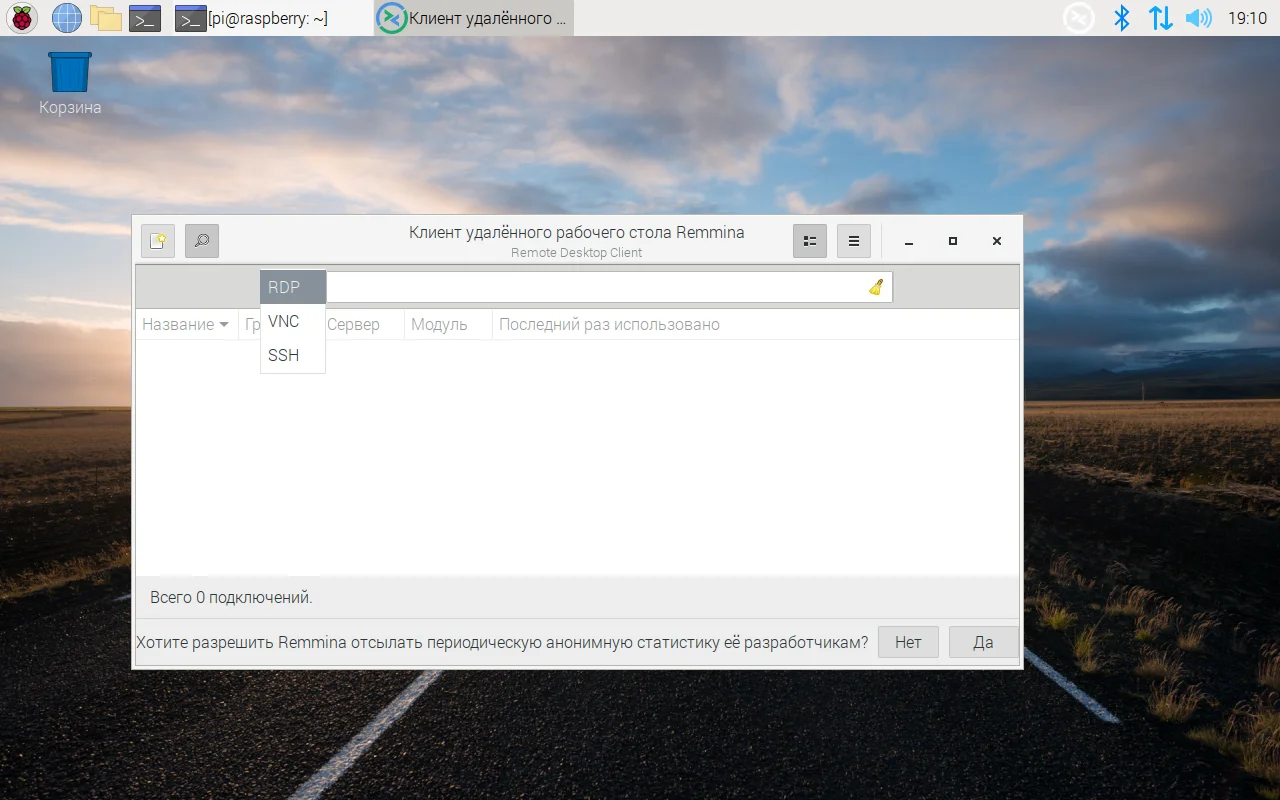Image resolution: width=1280 pixels, height=800 pixels.
Task: Open the Bluetooth menu in the tray
Action: pyautogui.click(x=1121, y=18)
